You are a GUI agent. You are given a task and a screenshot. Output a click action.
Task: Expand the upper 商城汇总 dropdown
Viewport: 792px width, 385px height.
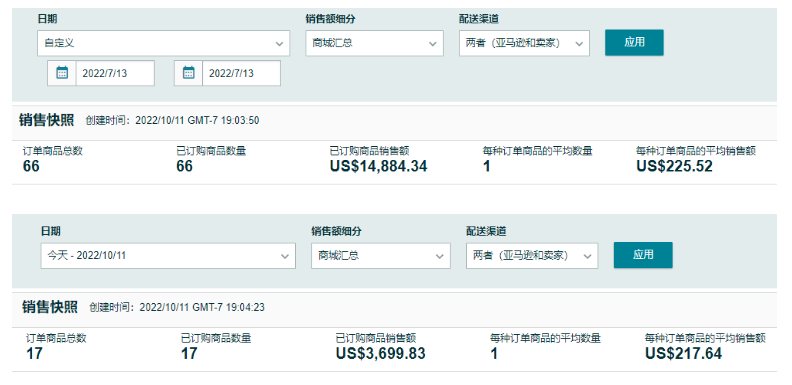pos(374,43)
